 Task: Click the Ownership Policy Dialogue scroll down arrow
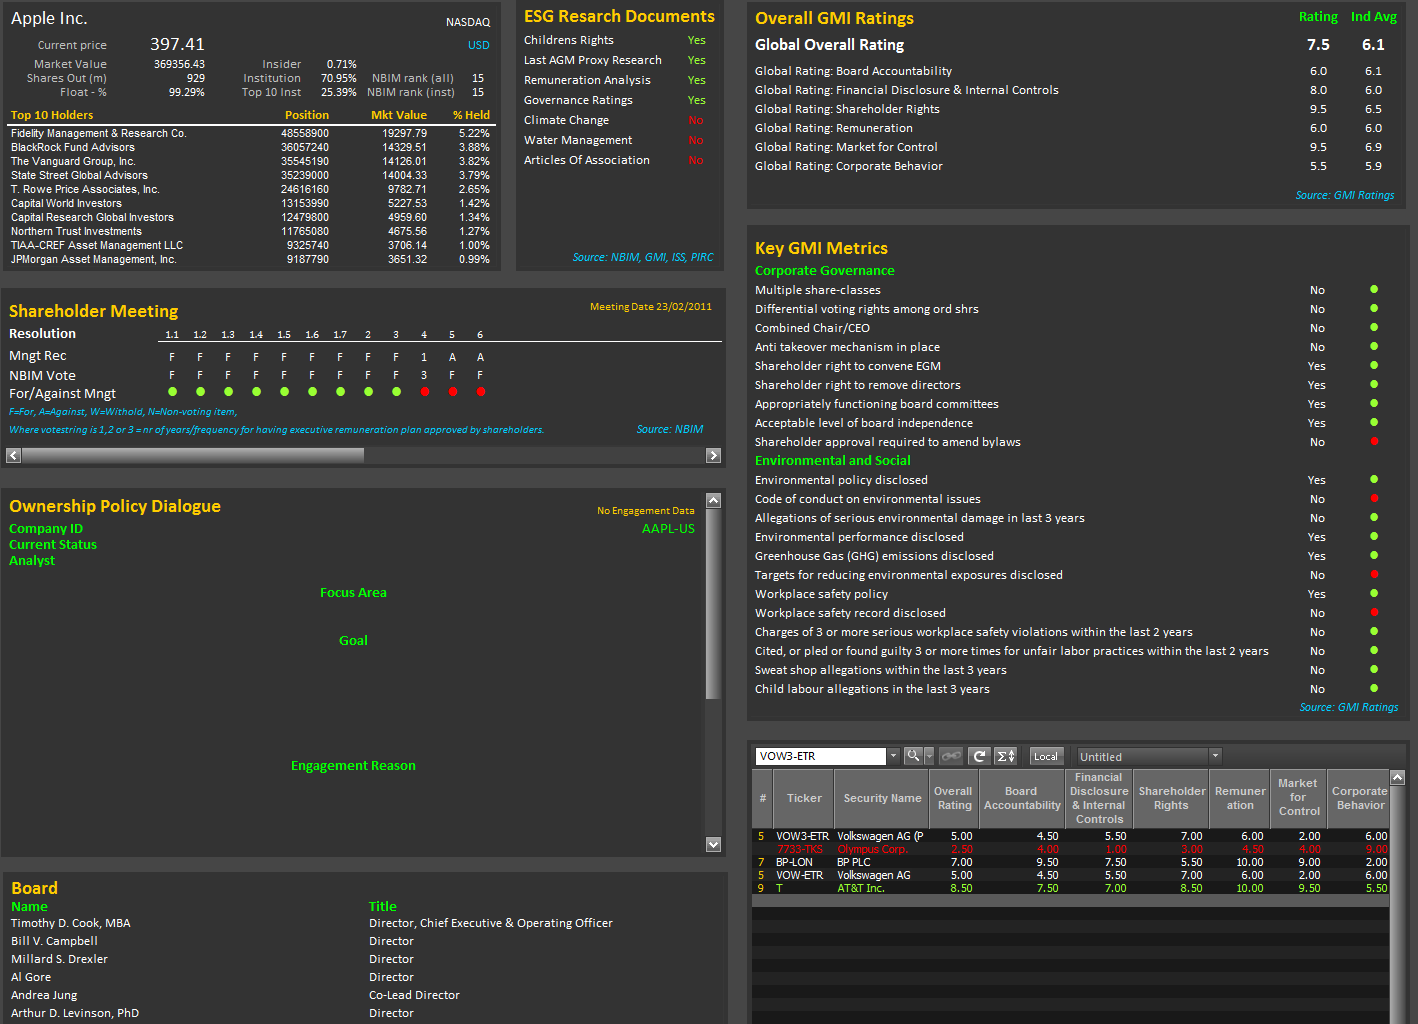point(713,844)
